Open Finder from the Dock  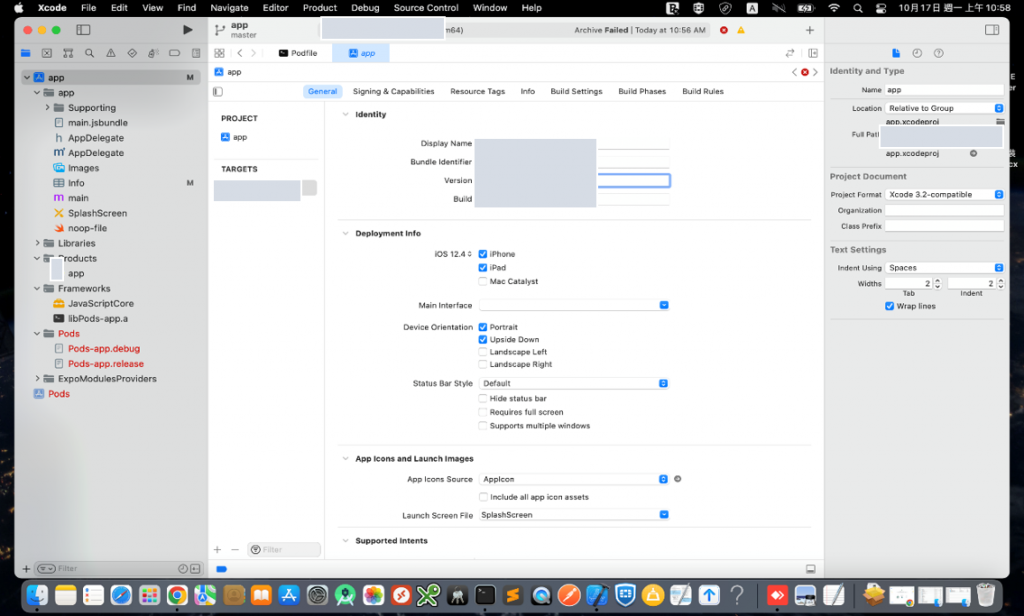pos(37,594)
